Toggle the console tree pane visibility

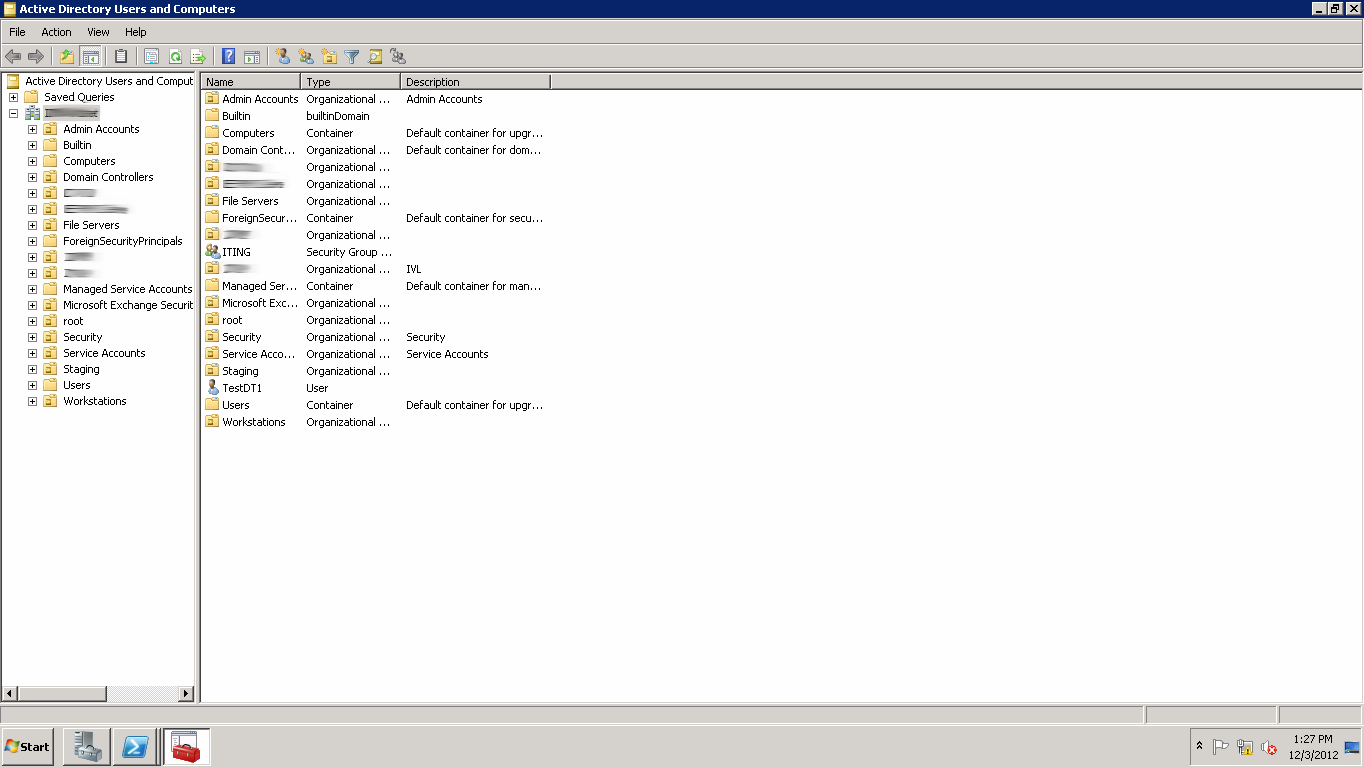93,56
